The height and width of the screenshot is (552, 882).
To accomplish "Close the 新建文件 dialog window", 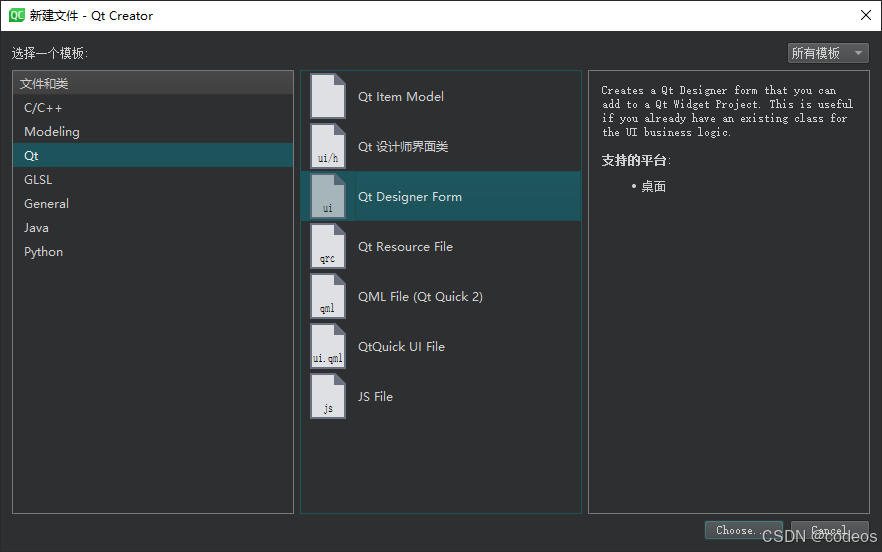I will (866, 15).
